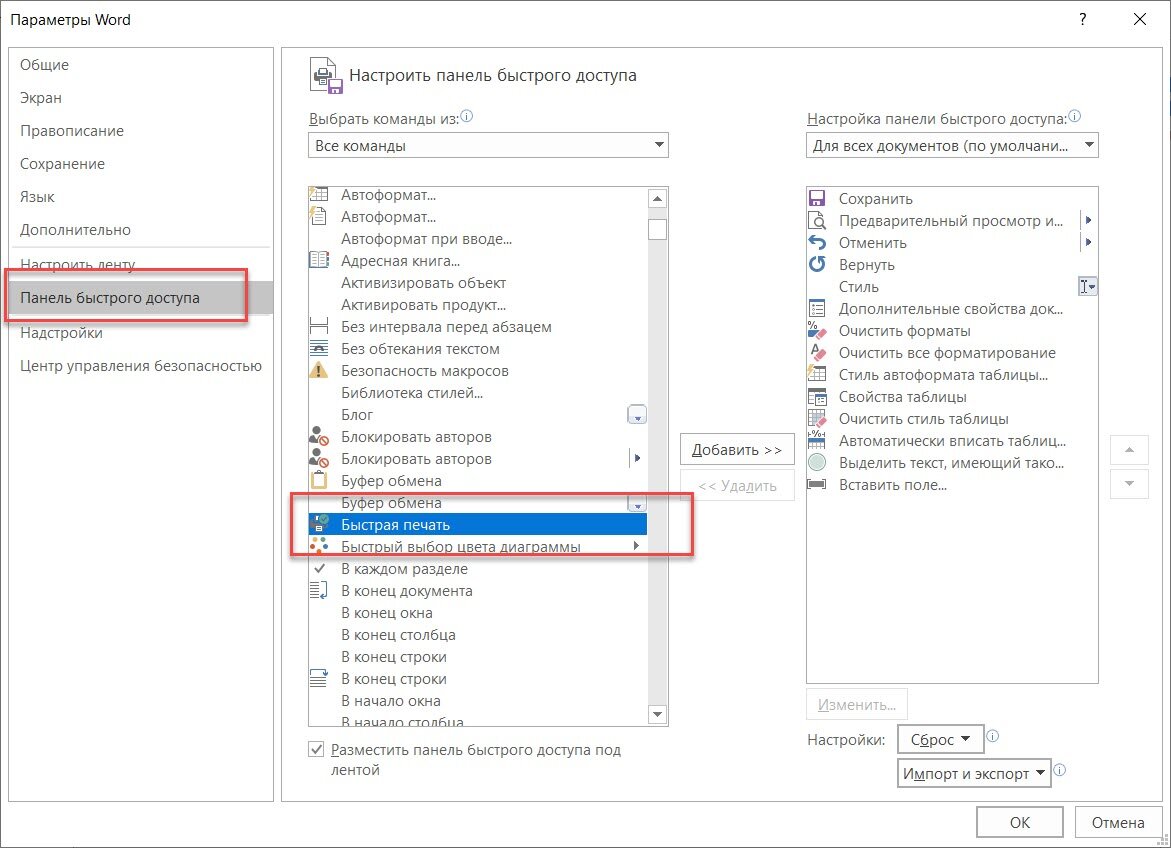Viewport: 1171px width, 848px height.
Task: Click the dropdown marker on the Блог row
Action: (x=637, y=415)
